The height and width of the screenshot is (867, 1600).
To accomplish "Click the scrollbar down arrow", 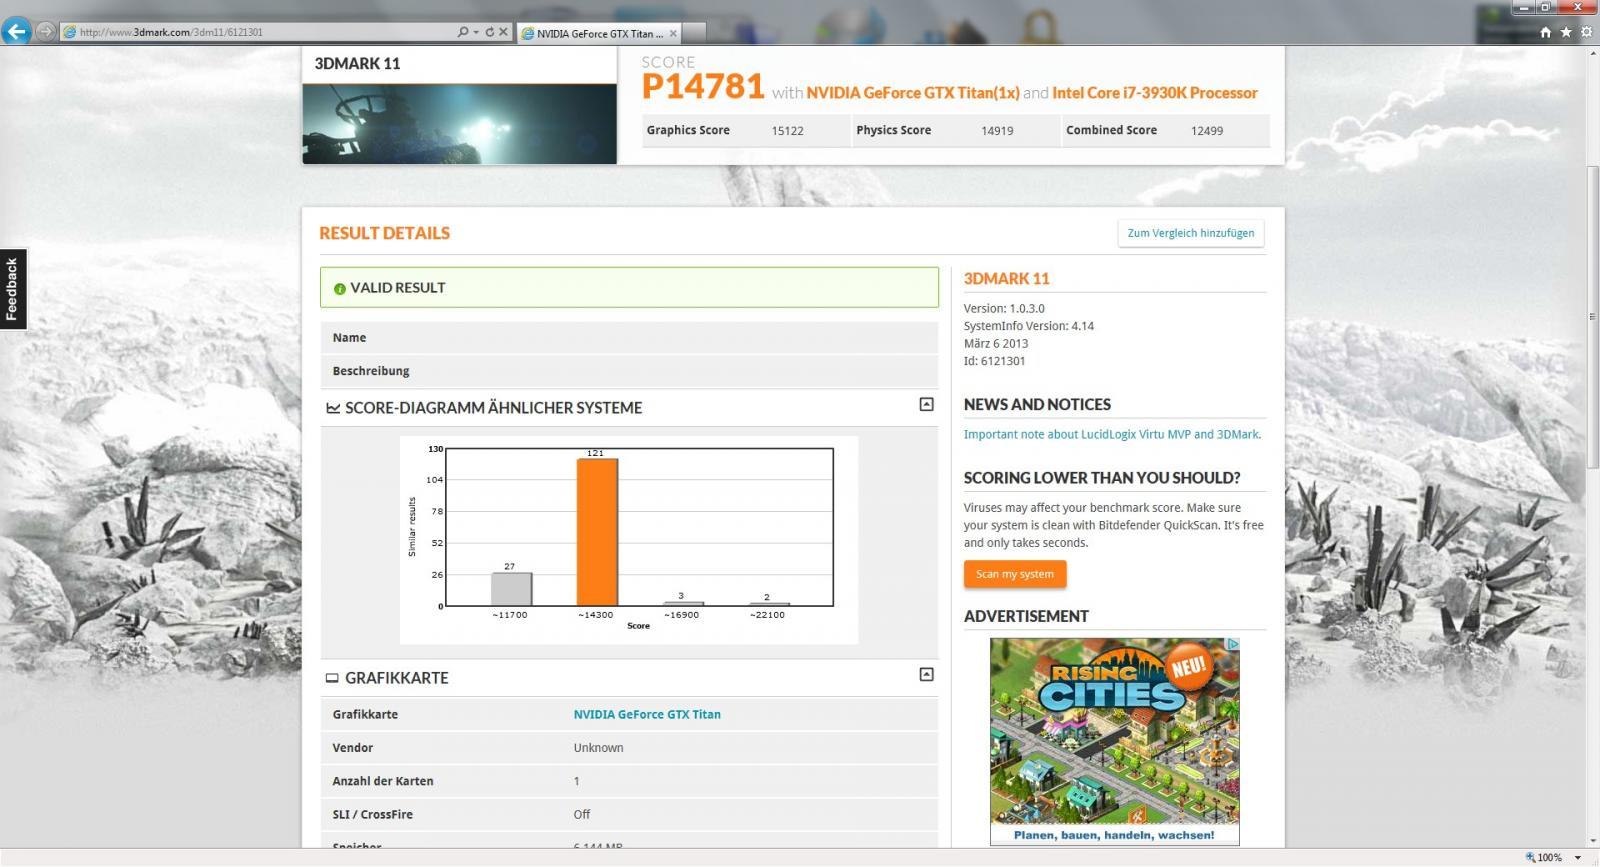I will [x=1591, y=842].
